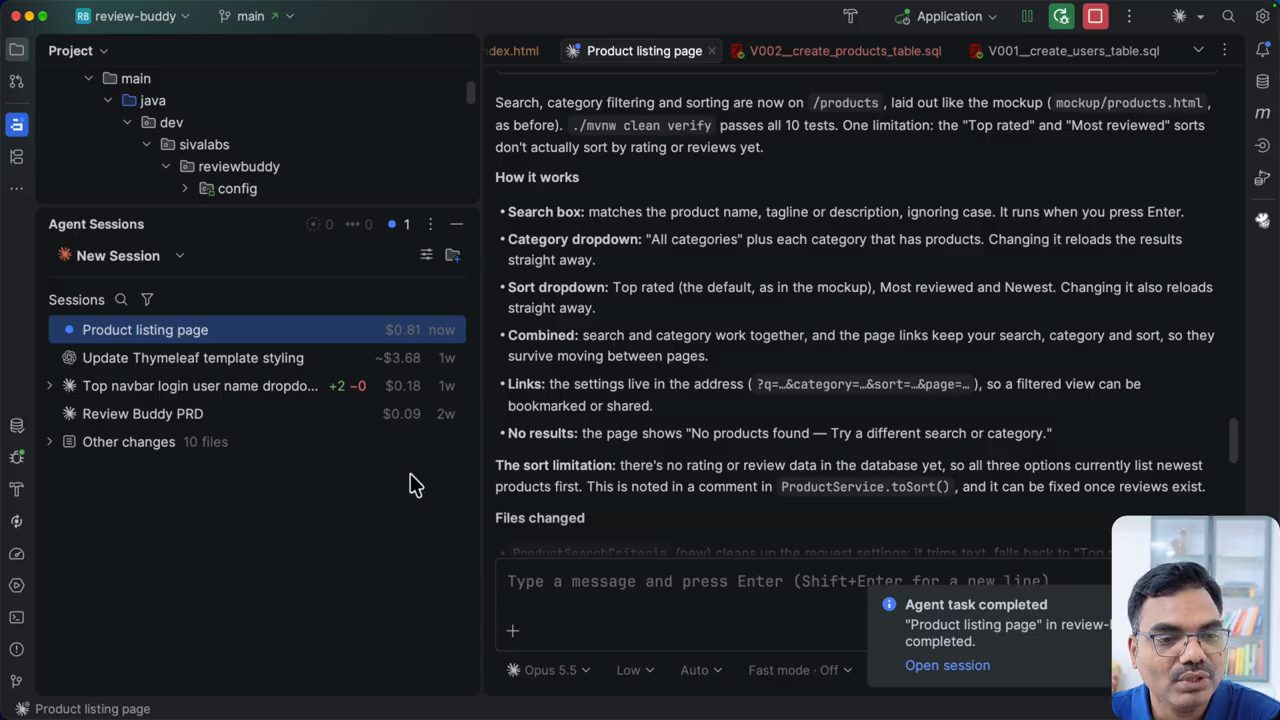
Task: Toggle the Agent Sessions tool window
Action: click(x=16, y=124)
